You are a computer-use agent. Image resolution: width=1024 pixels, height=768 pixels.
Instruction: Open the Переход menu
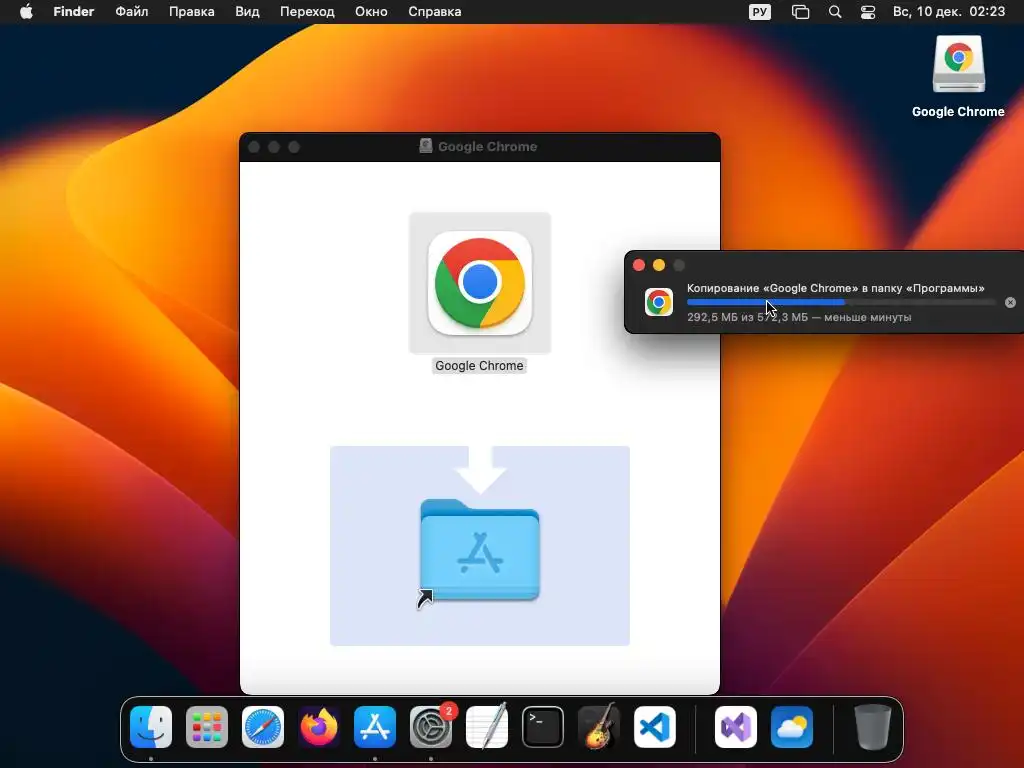click(x=307, y=12)
